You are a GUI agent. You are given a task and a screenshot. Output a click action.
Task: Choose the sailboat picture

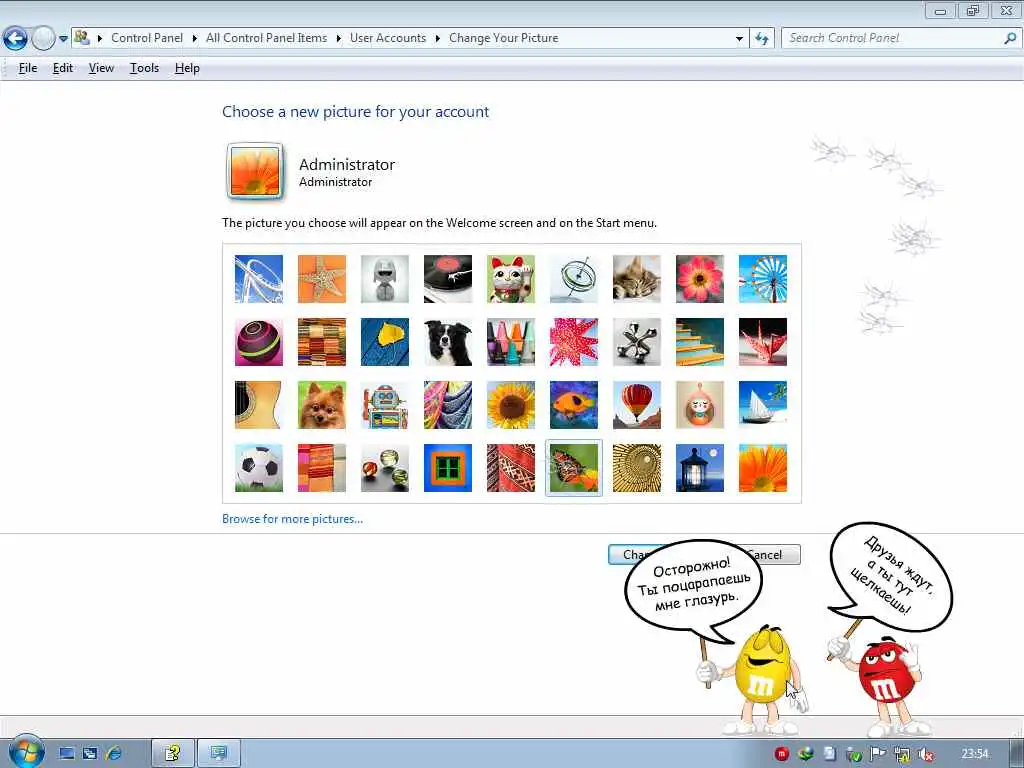(763, 405)
